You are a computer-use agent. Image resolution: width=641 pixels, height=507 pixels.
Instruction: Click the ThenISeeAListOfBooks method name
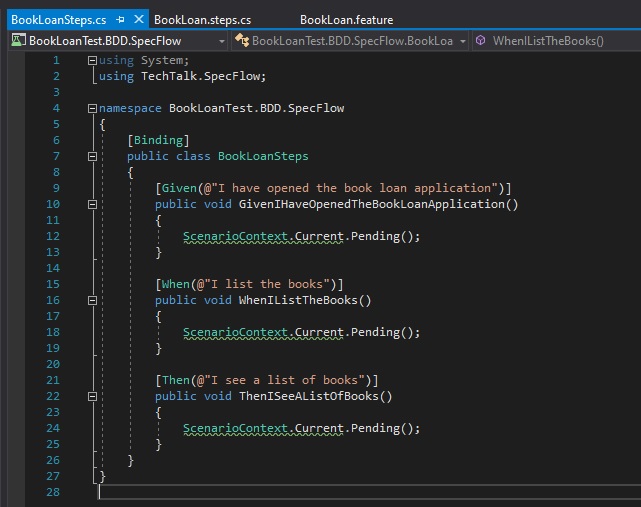(x=309, y=396)
